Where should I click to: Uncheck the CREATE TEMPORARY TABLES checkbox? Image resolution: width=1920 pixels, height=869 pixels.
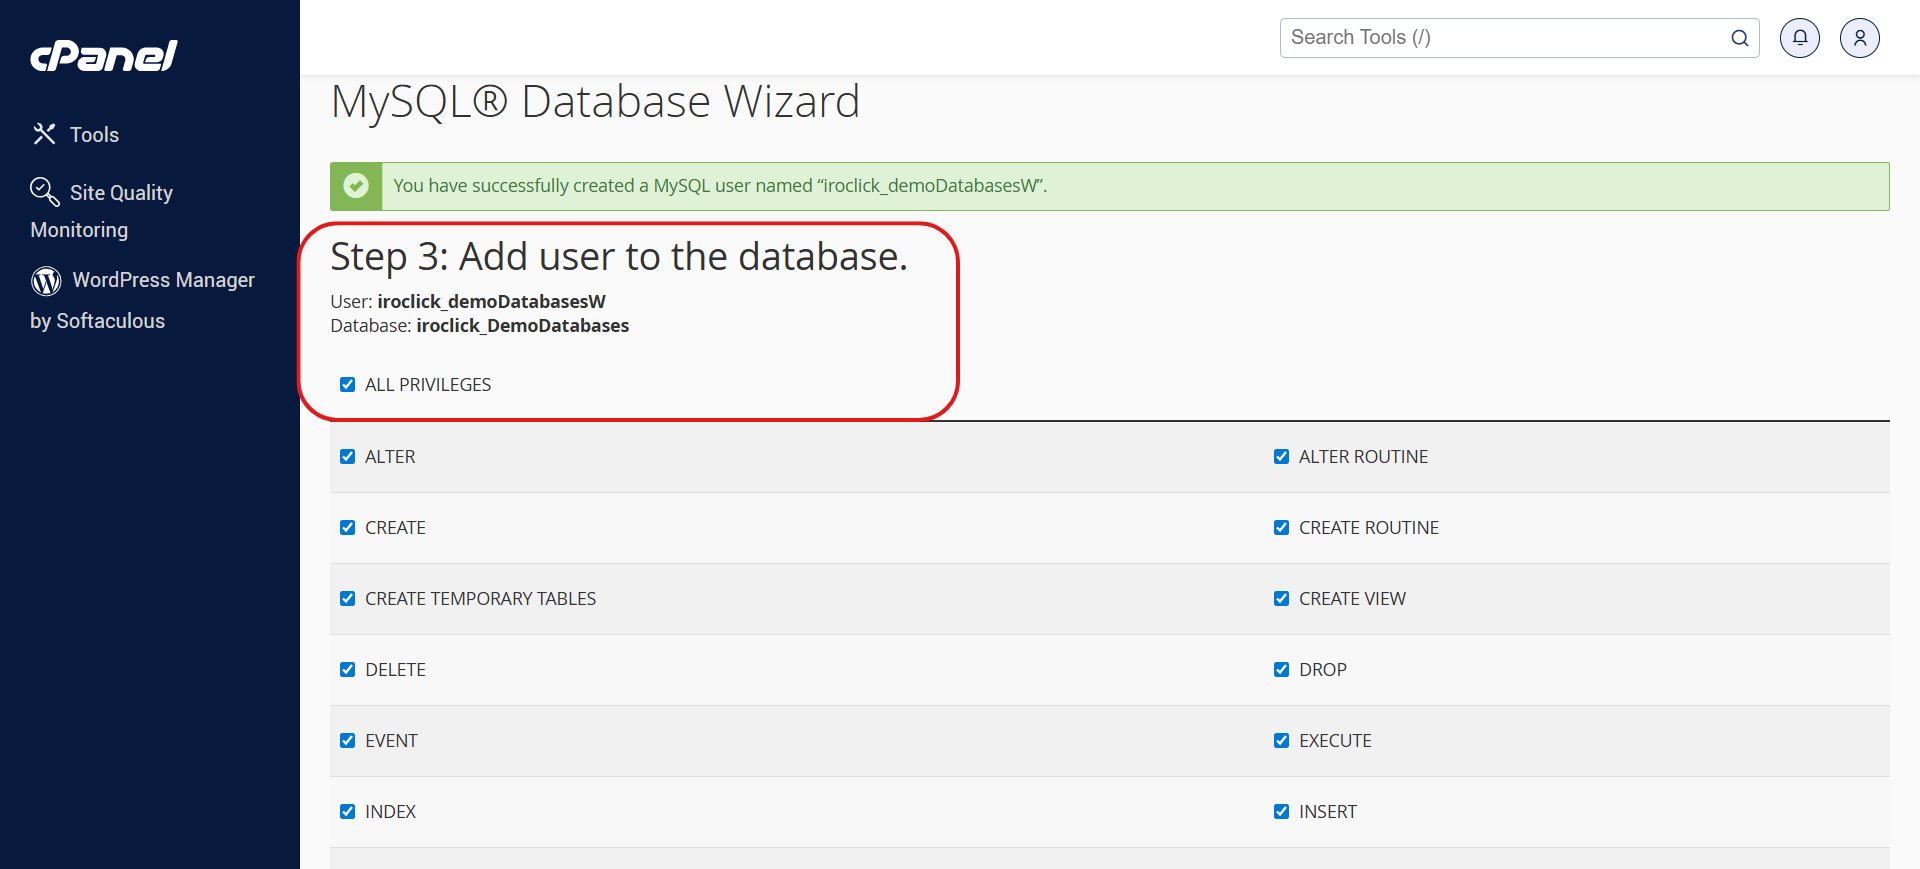(348, 599)
